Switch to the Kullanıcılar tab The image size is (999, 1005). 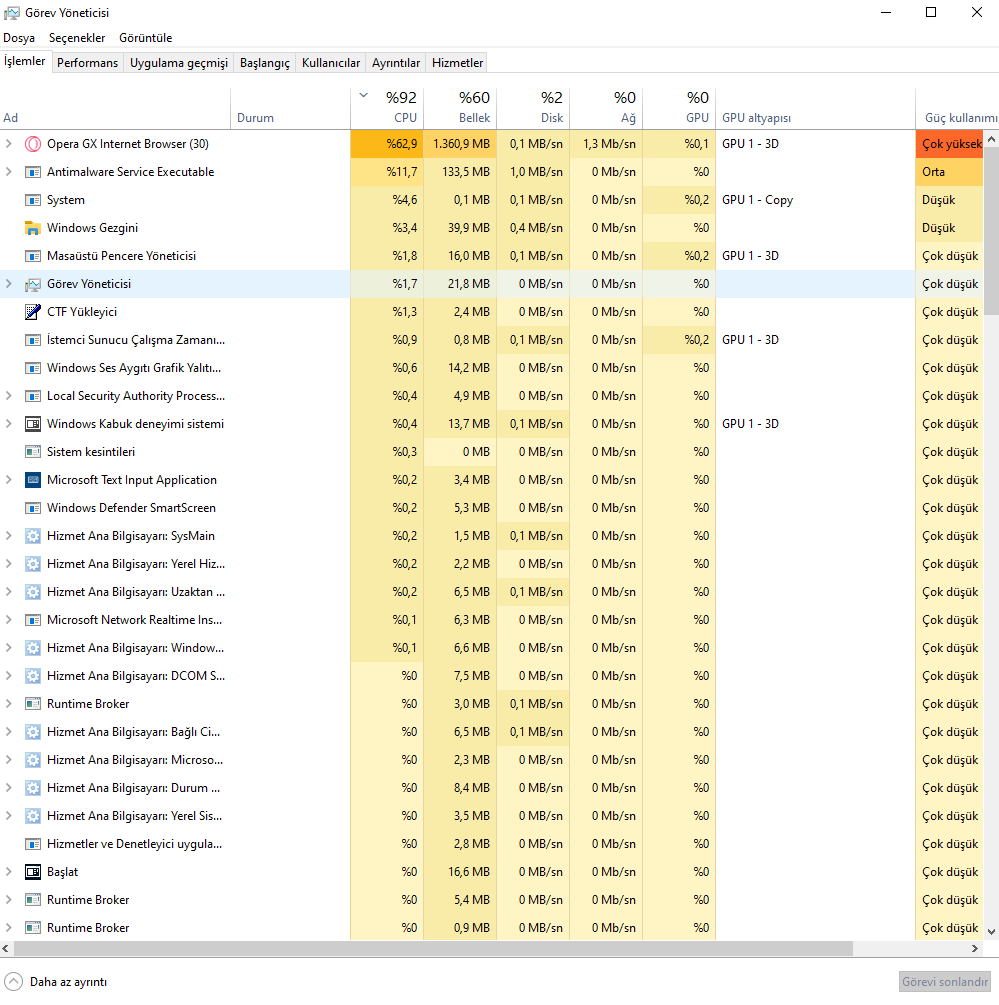[x=331, y=63]
